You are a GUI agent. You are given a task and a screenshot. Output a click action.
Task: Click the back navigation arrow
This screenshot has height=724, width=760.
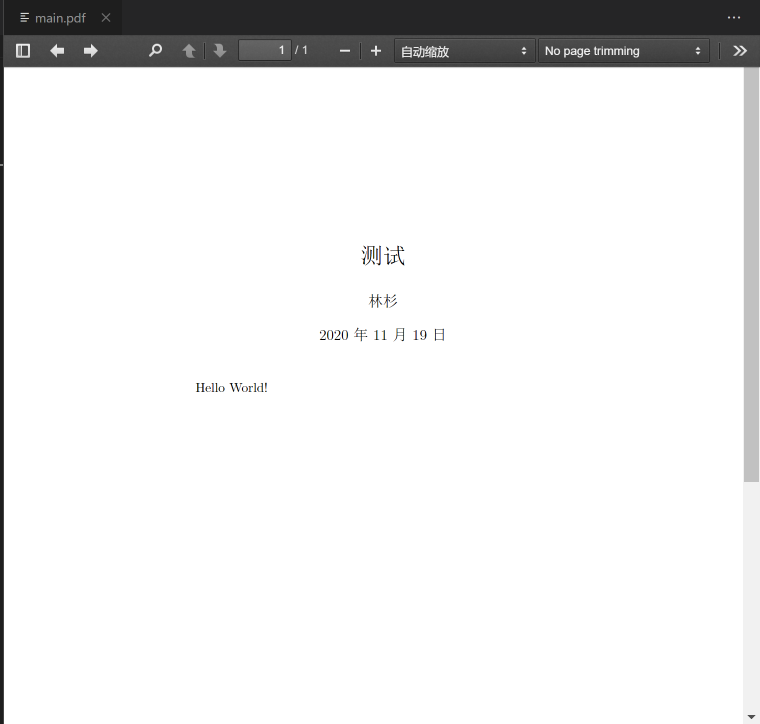(57, 51)
